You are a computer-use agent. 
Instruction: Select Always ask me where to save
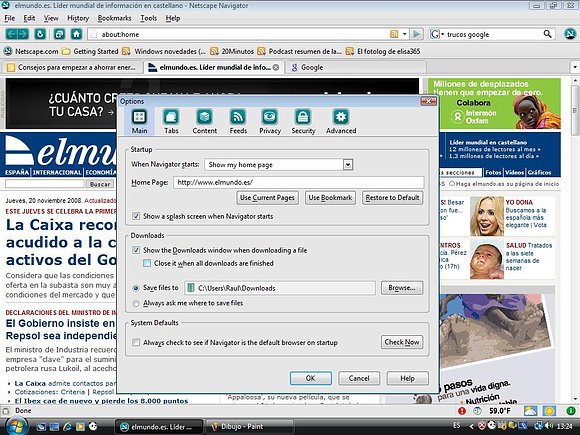coord(136,303)
